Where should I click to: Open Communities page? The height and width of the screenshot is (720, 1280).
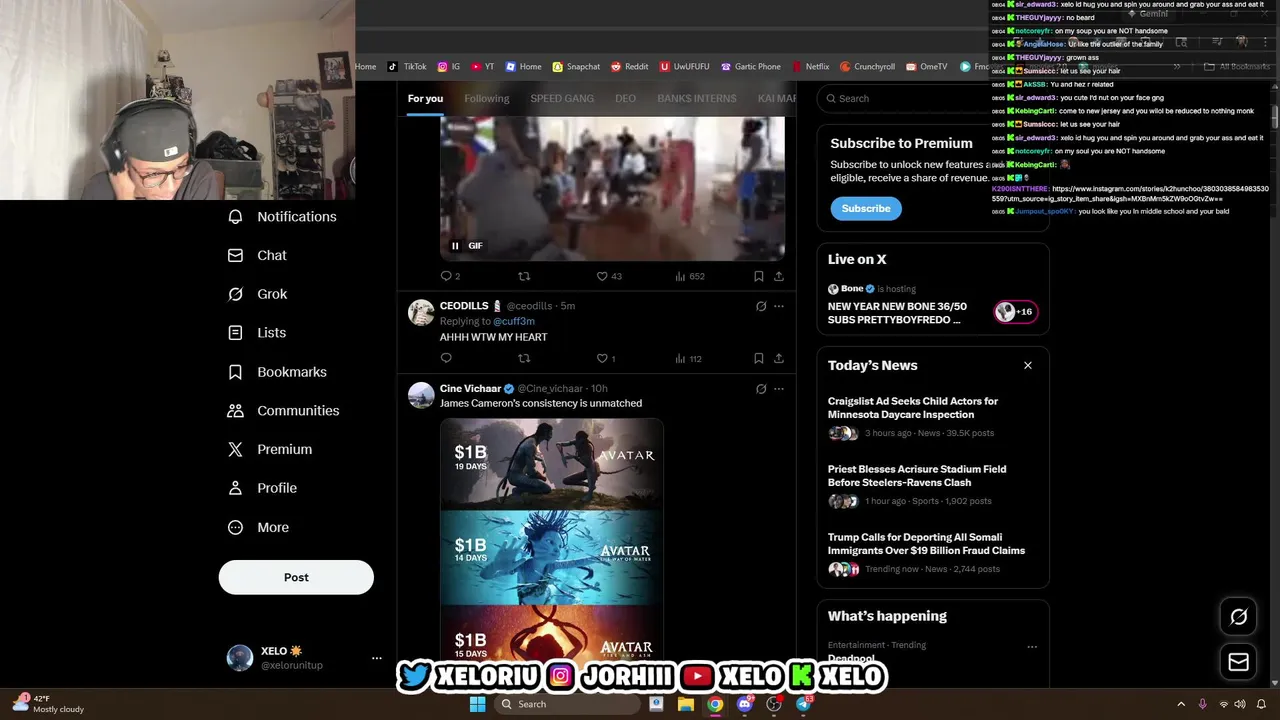click(283, 411)
